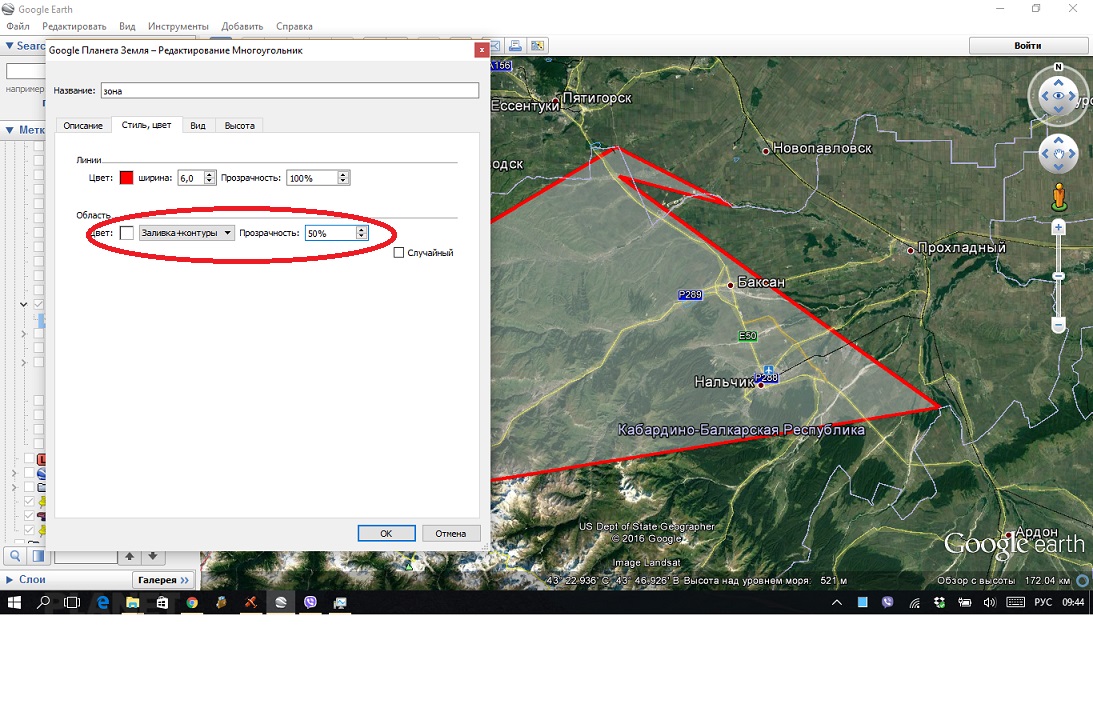
Task: Click the zoom in plus button
Action: (x=1059, y=228)
